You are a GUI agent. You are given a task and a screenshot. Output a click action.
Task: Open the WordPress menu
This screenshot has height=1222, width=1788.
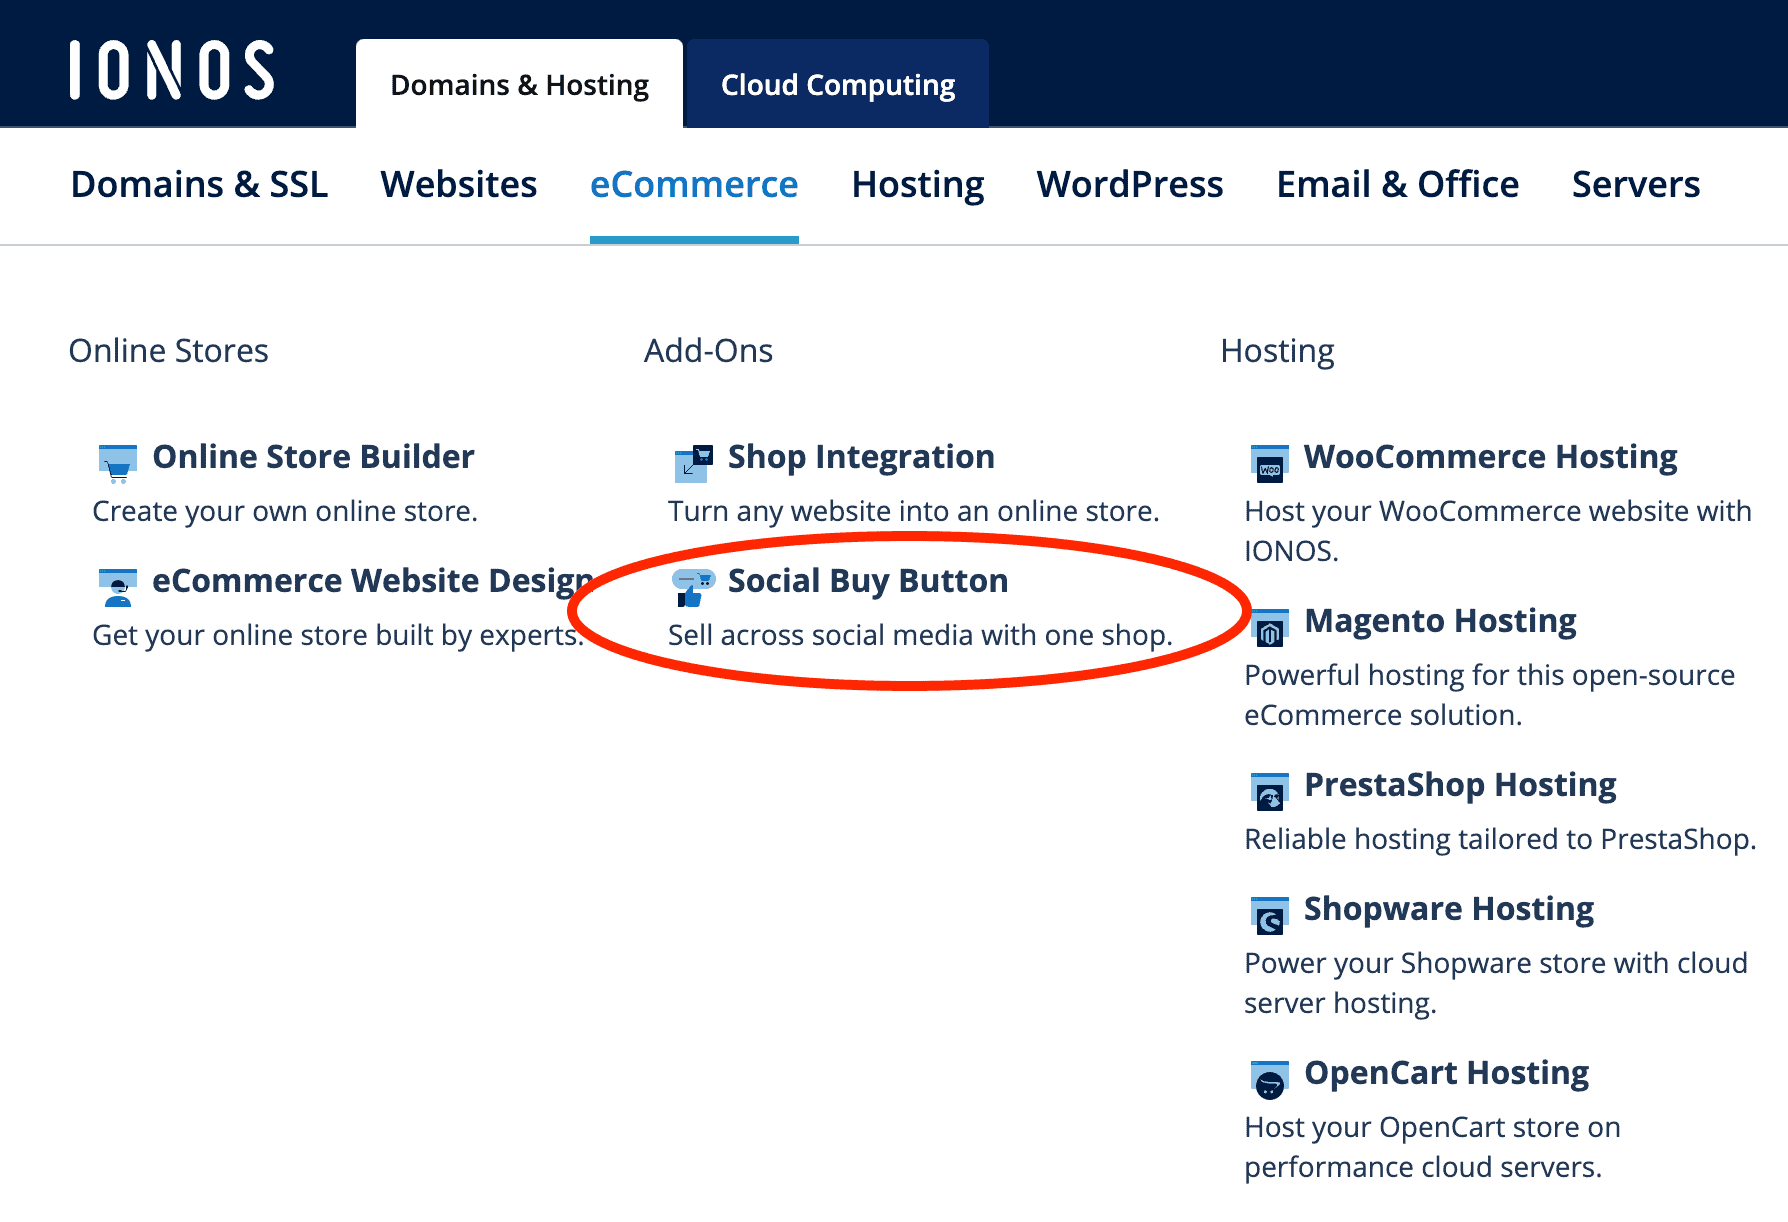[1129, 185]
